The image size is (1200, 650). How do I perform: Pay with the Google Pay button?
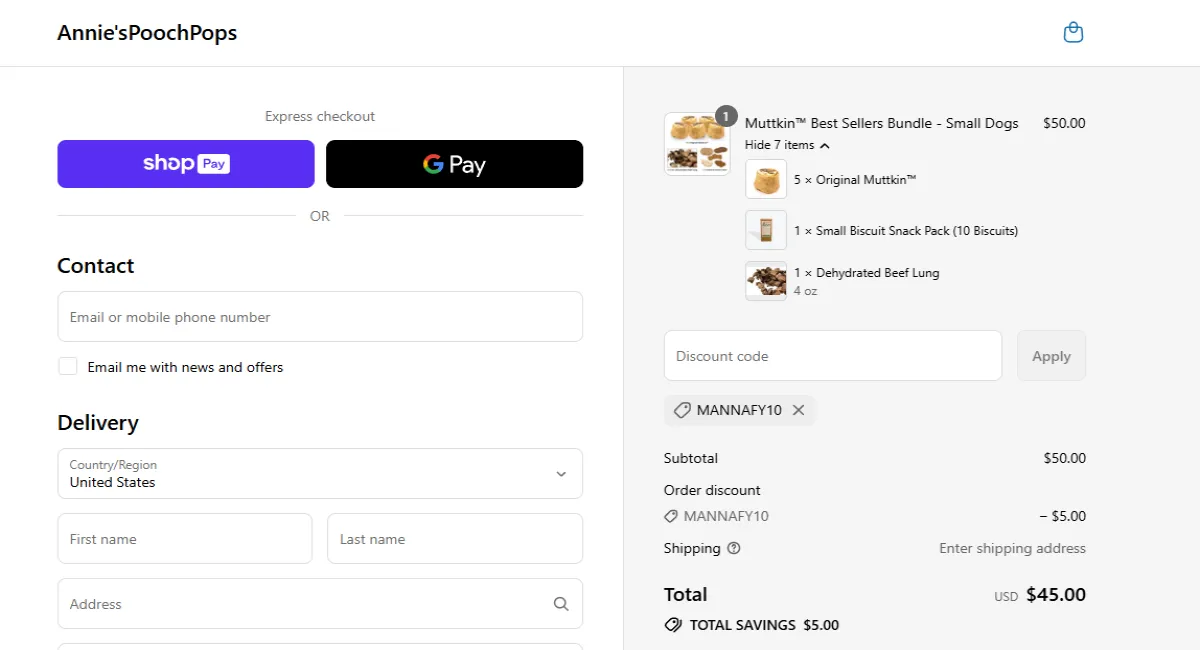[x=454, y=164]
